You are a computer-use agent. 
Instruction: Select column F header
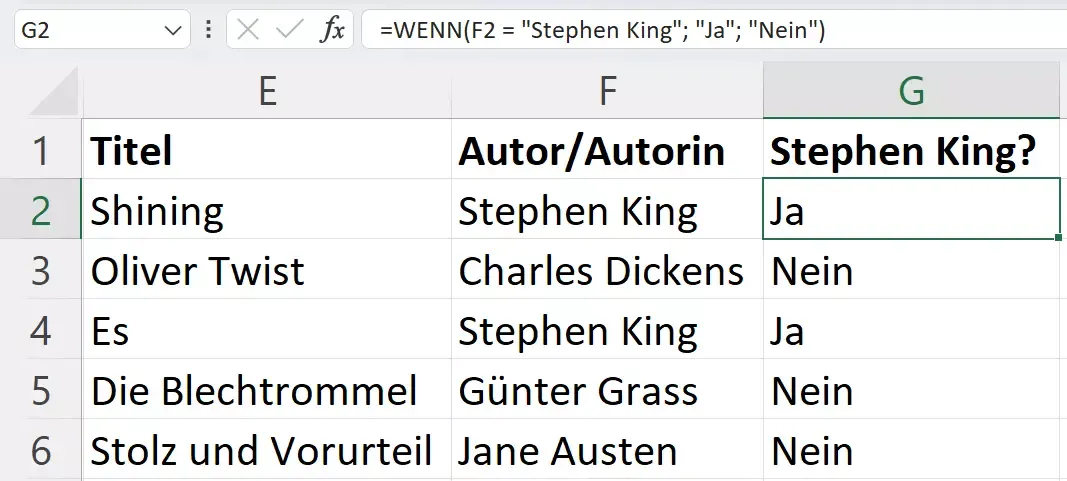pos(607,92)
